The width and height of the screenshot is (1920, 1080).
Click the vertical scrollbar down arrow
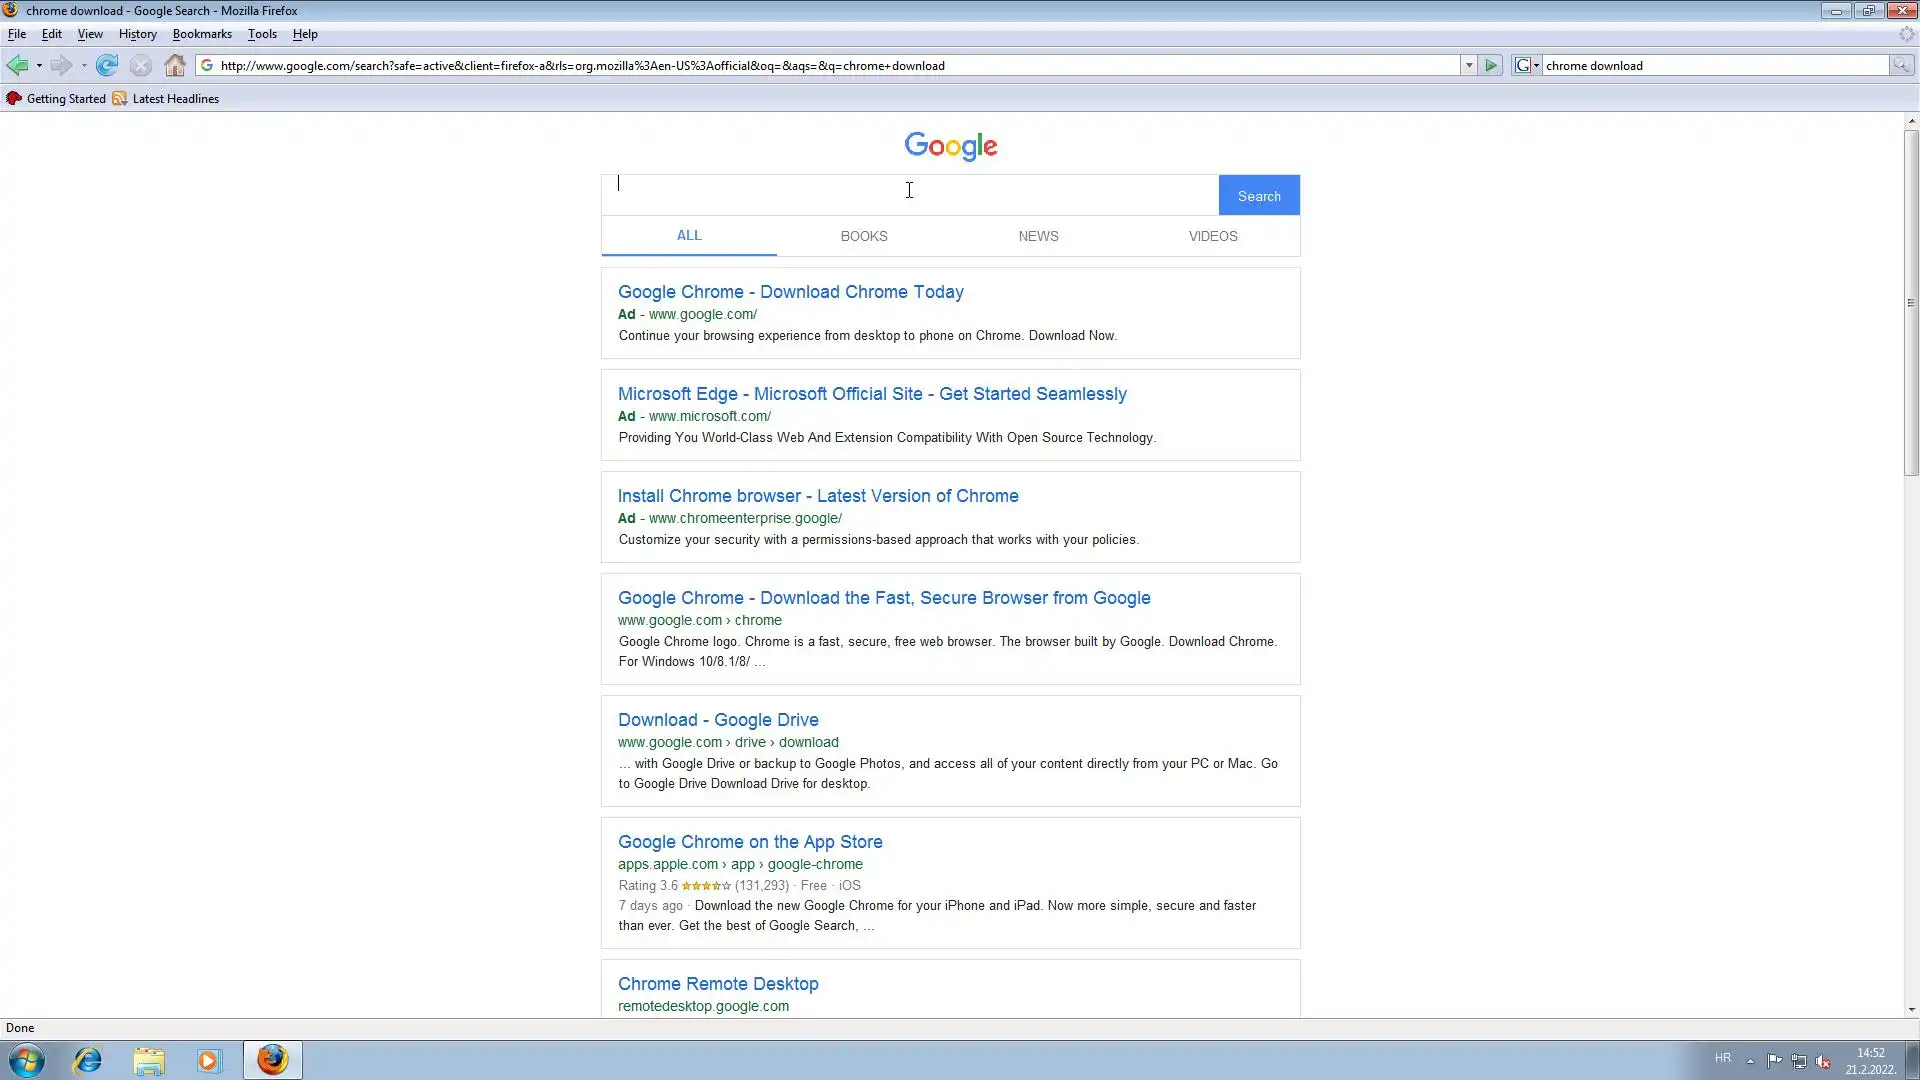tap(1911, 1010)
